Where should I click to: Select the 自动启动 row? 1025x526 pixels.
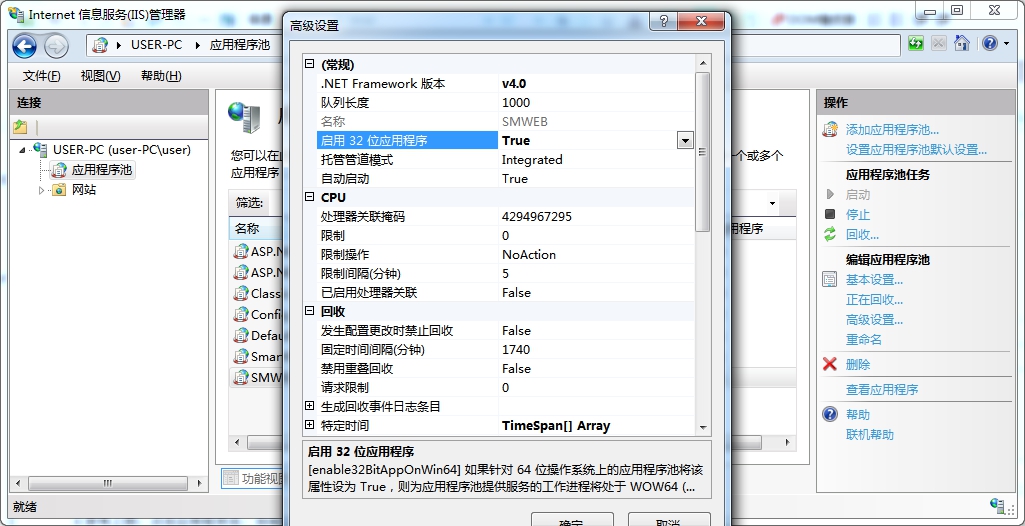pyautogui.click(x=505, y=178)
